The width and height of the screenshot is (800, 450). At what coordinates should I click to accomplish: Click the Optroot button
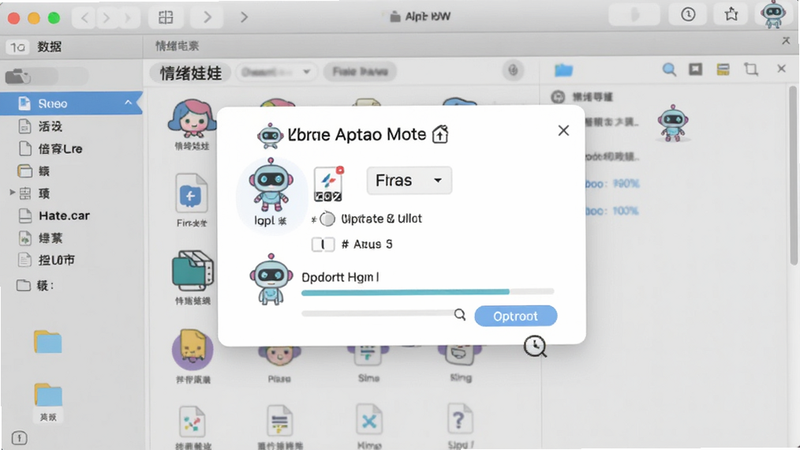[x=515, y=316]
